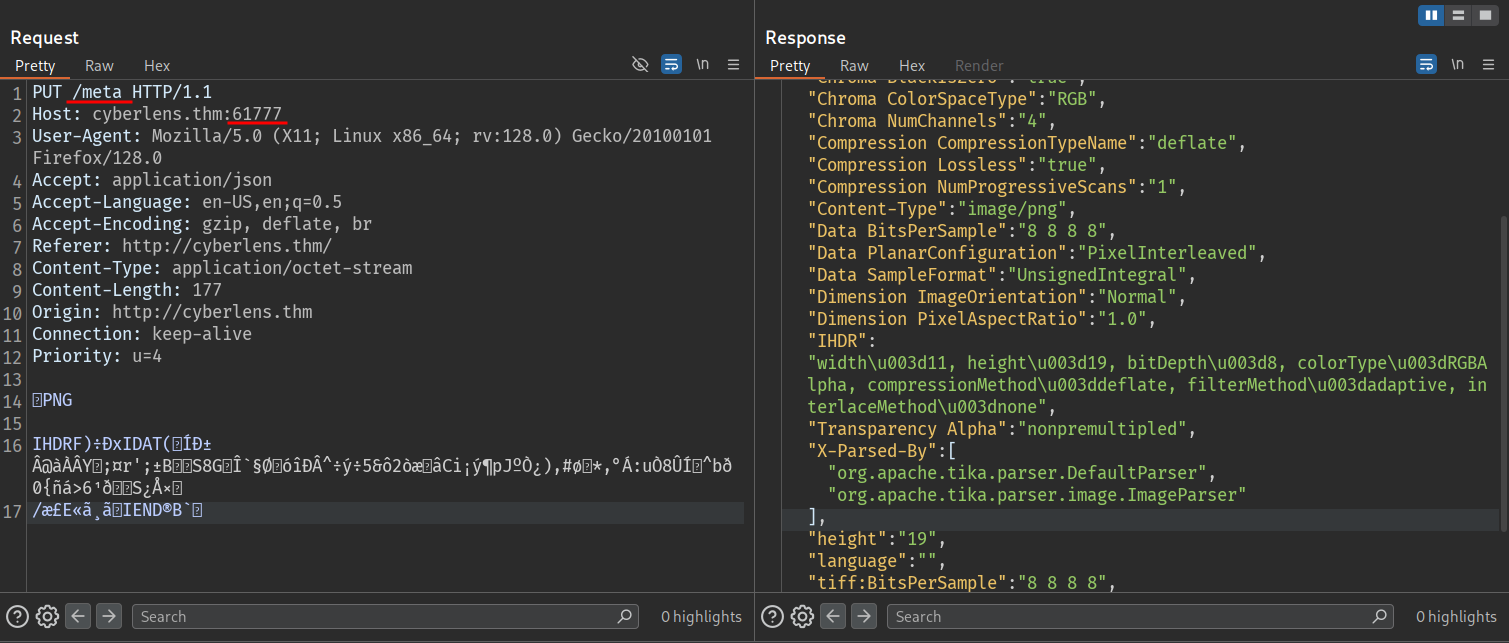Go to next match in Request search
The height and width of the screenshot is (643, 1509).
(108, 616)
